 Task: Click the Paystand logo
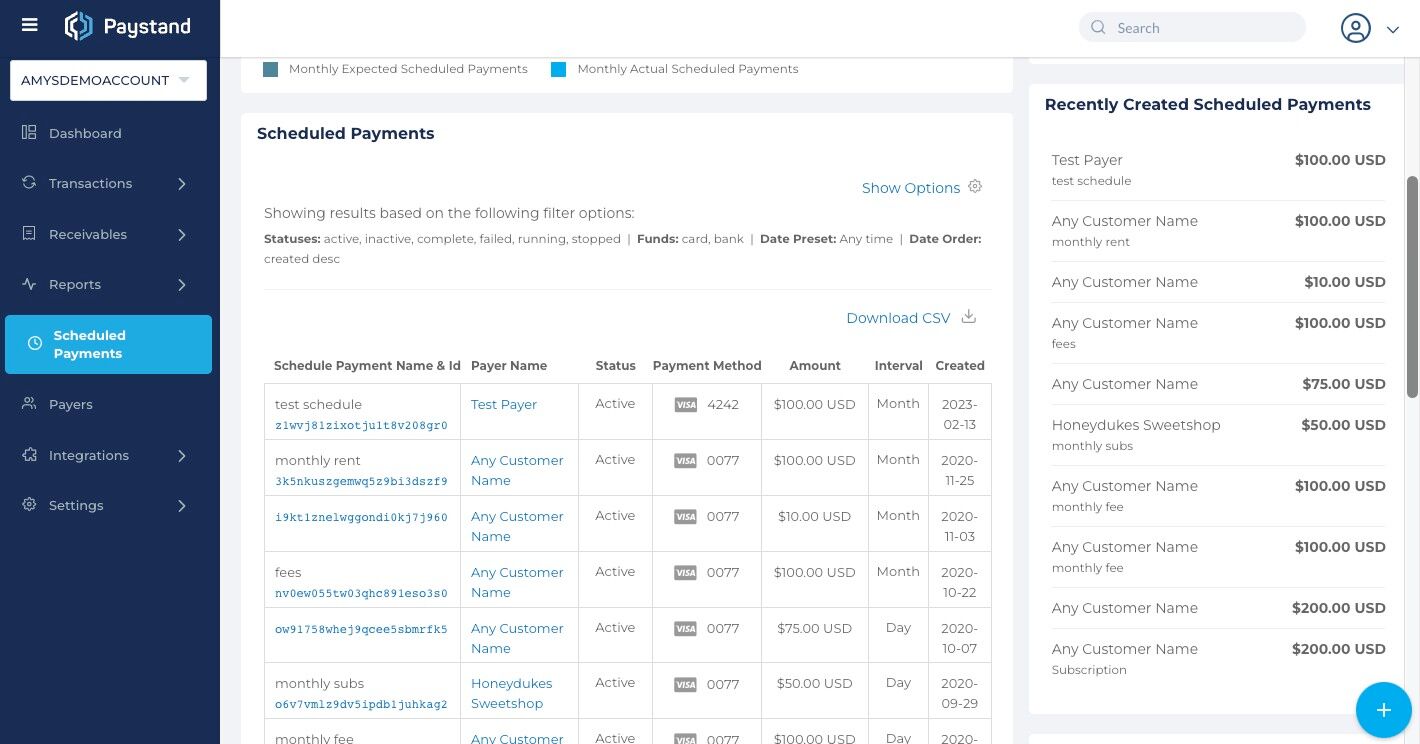pyautogui.click(x=127, y=27)
